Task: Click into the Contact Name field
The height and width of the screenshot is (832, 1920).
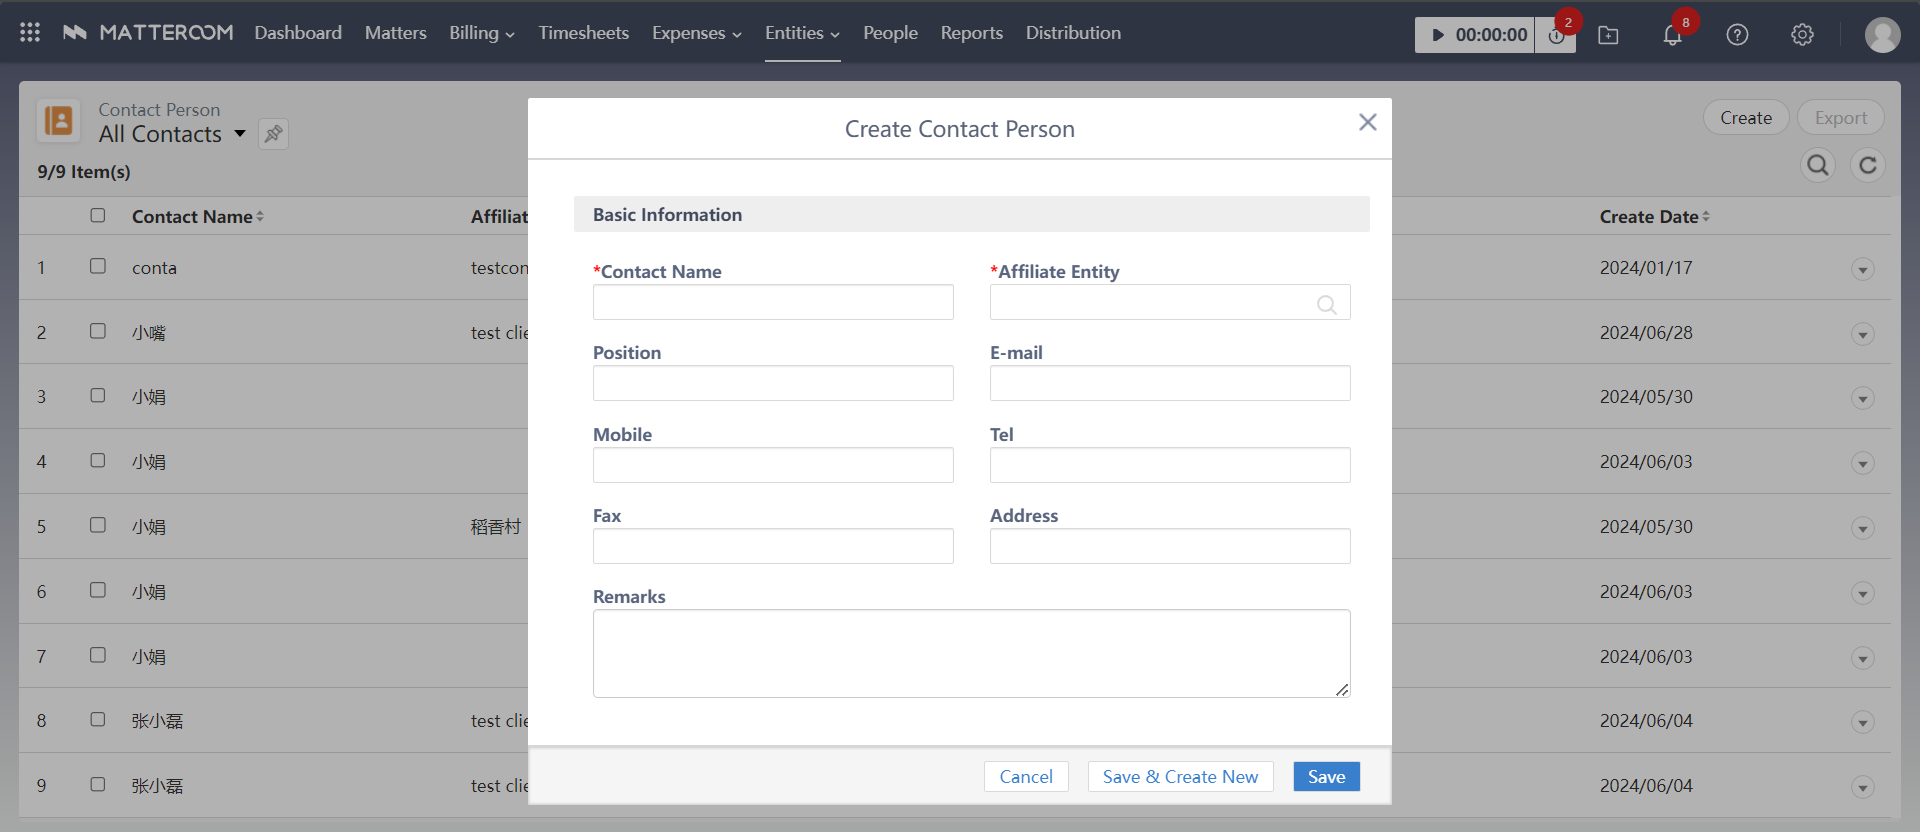Action: [x=773, y=302]
